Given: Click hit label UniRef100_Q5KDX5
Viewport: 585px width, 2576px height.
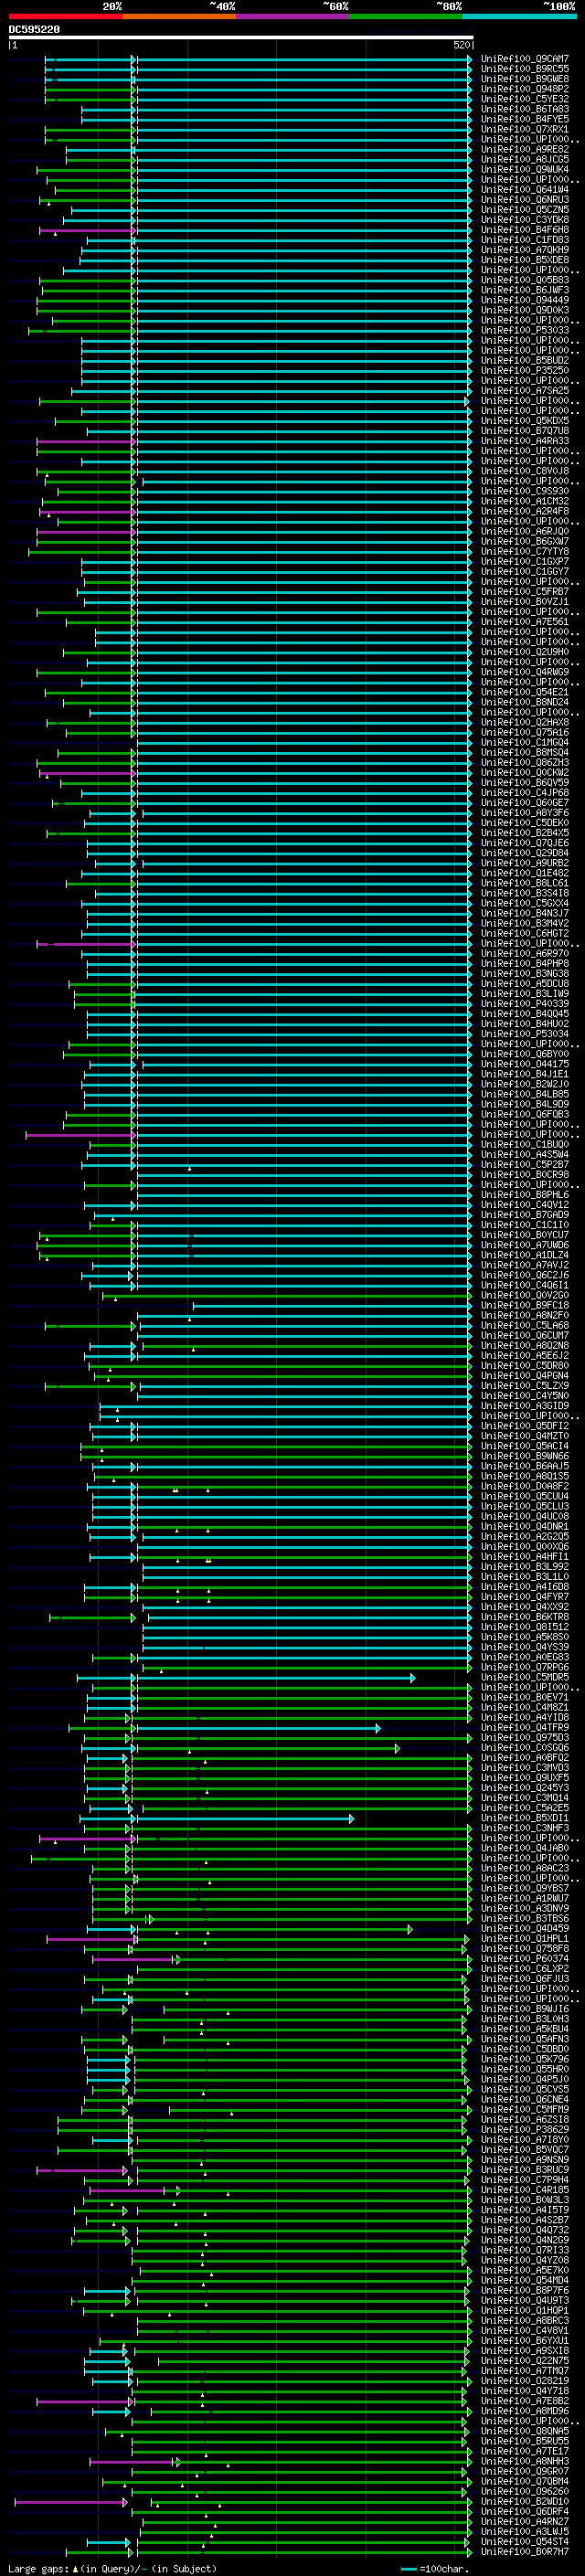Looking at the screenshot, I should (525, 421).
